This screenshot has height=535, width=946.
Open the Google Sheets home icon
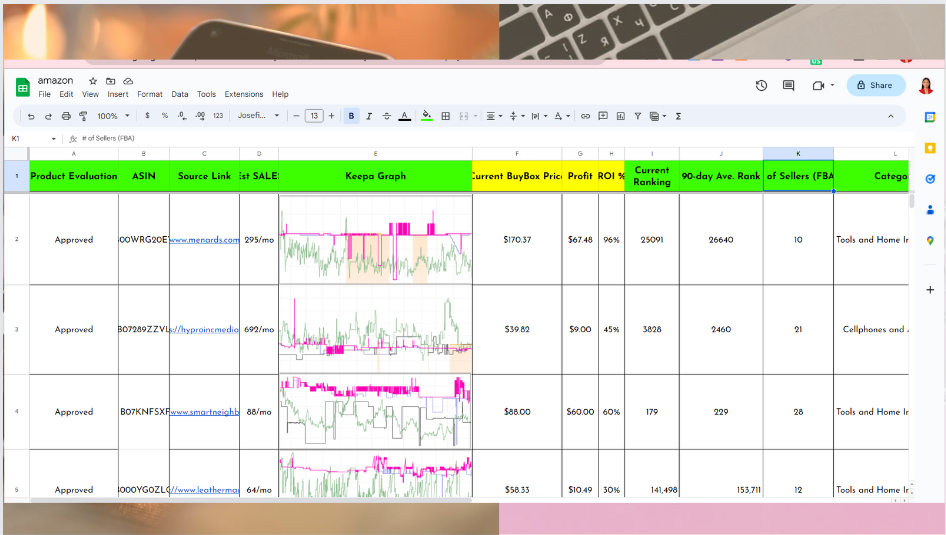pyautogui.click(x=22, y=87)
